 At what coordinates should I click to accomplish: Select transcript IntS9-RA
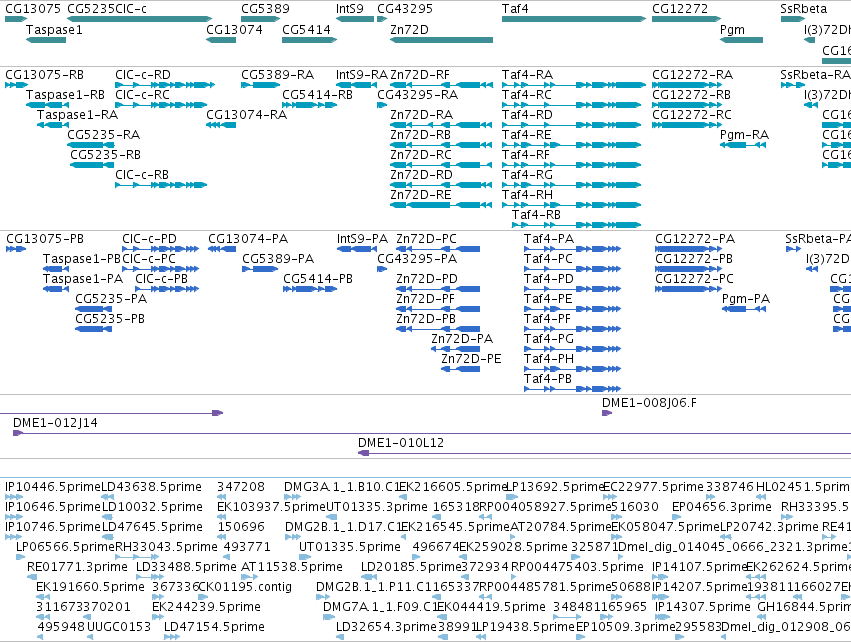pyautogui.click(x=355, y=85)
